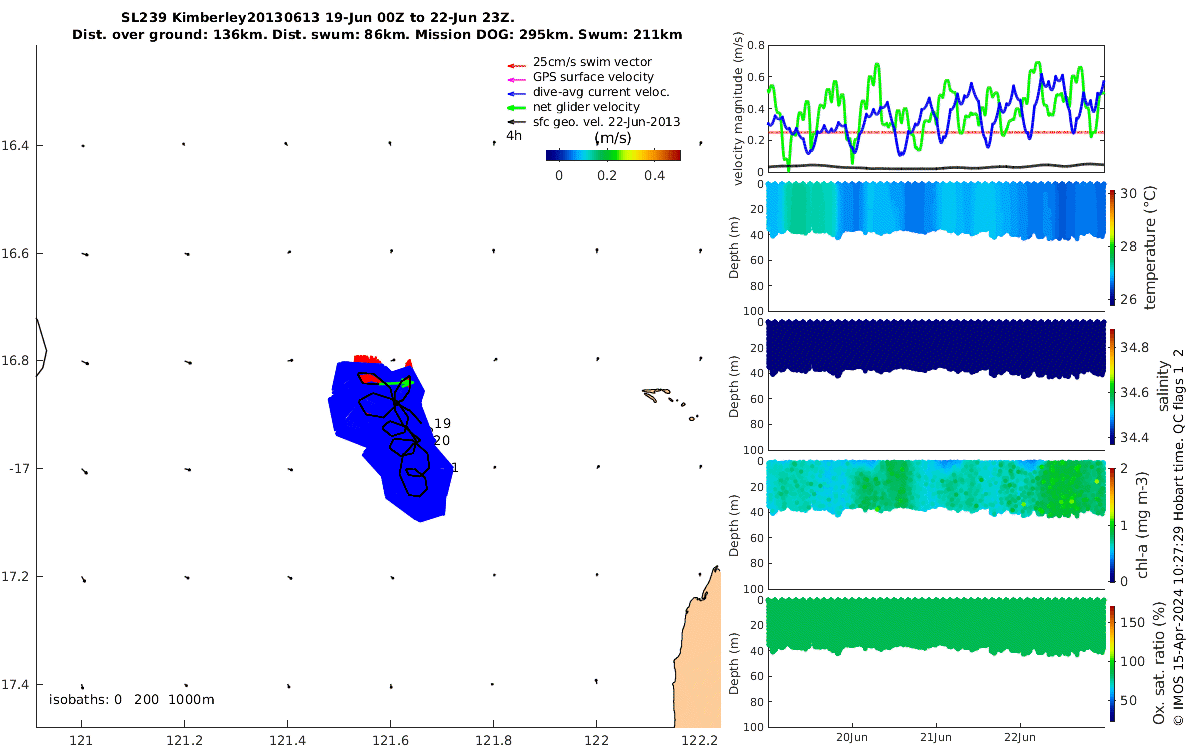This screenshot has height=750, width=1200.
Task: Click the salinity colorbar
Action: pyautogui.click(x=1112, y=386)
